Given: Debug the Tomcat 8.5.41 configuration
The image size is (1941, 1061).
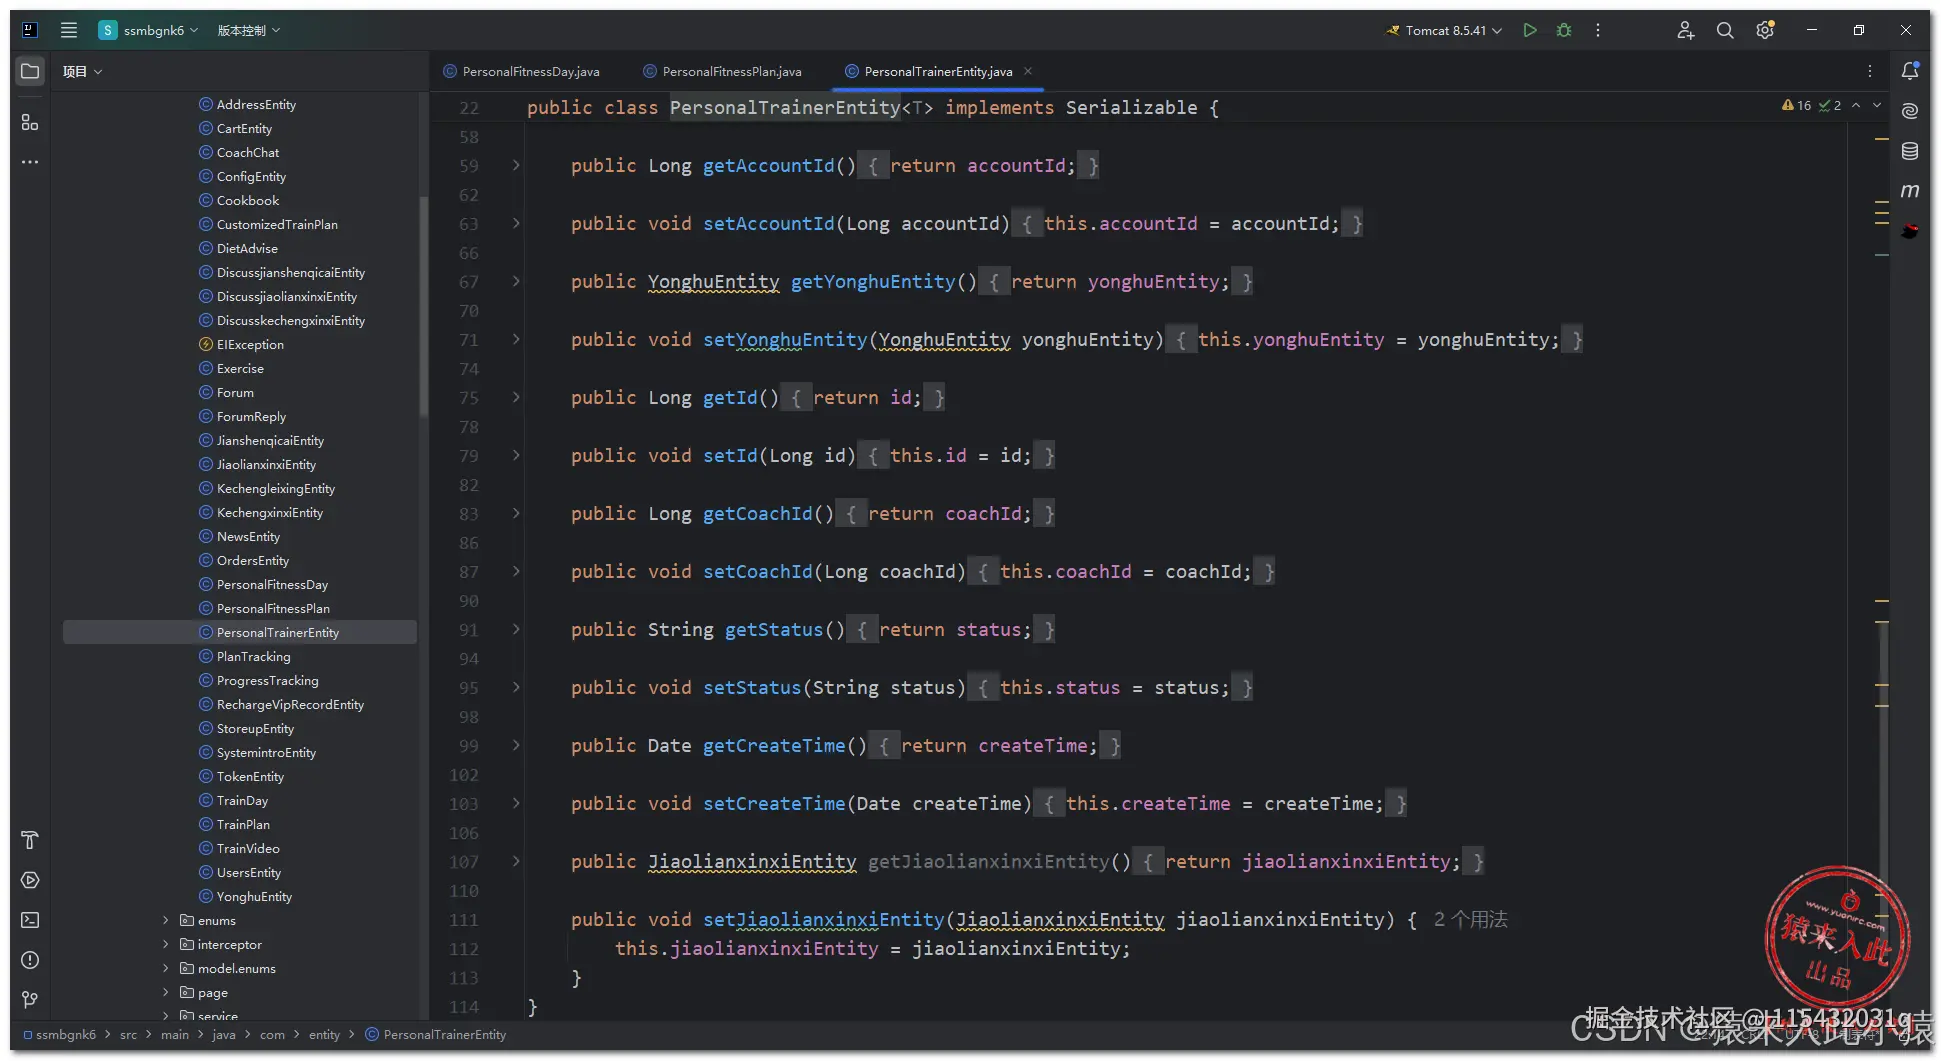Looking at the screenshot, I should pos(1564,30).
